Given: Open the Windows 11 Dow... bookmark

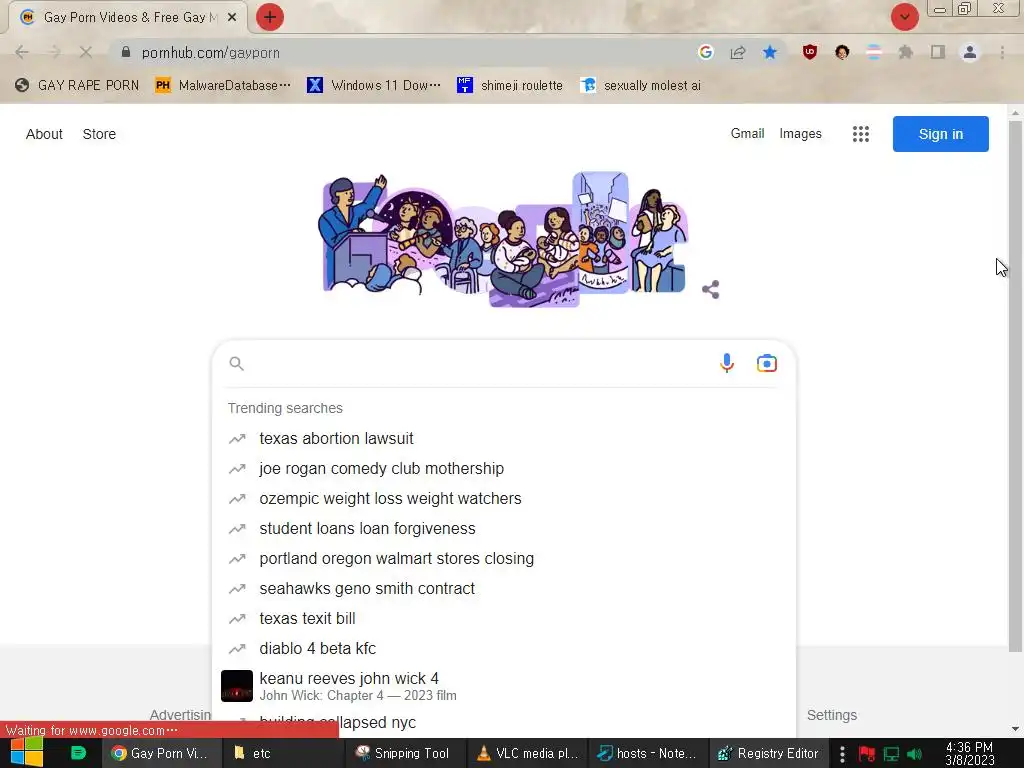Looking at the screenshot, I should (374, 86).
